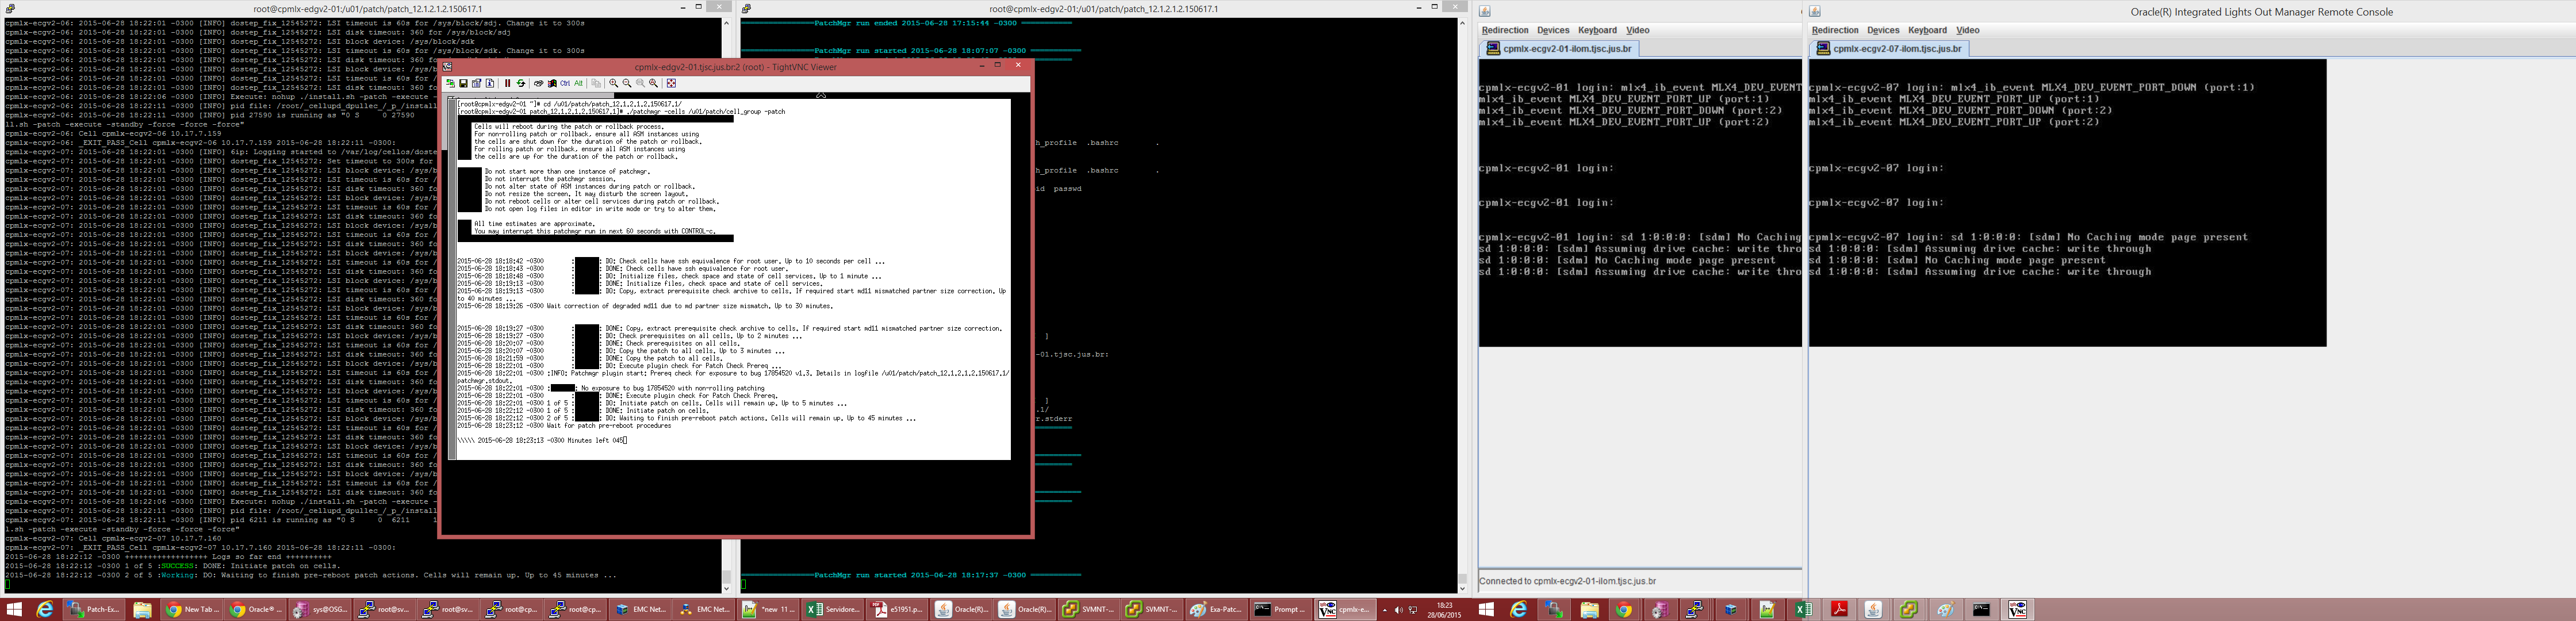This screenshot has height=621, width=2576.
Task: Select cpmlx-ecgv2-07-ilom.tjsc.jus.br tab
Action: pyautogui.click(x=1889, y=48)
